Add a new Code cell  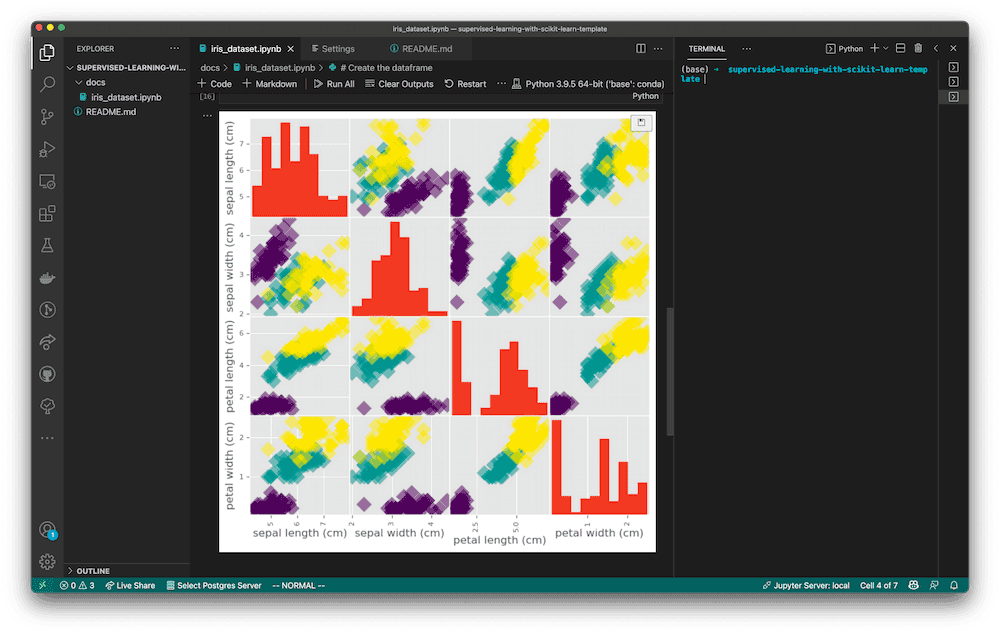(x=215, y=84)
